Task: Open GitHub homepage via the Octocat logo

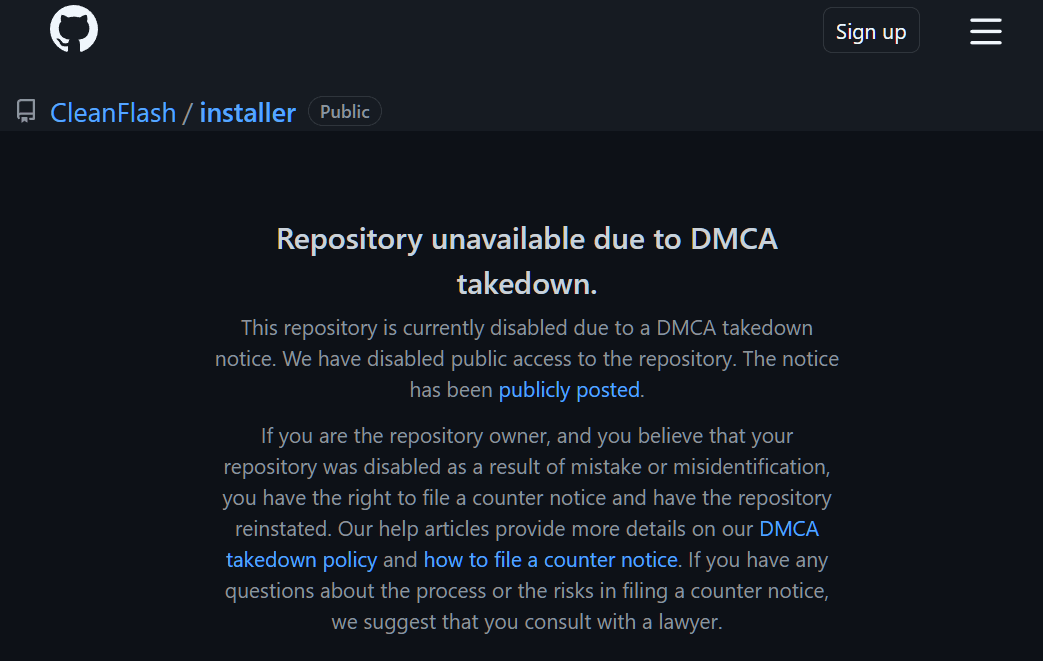Action: point(74,29)
